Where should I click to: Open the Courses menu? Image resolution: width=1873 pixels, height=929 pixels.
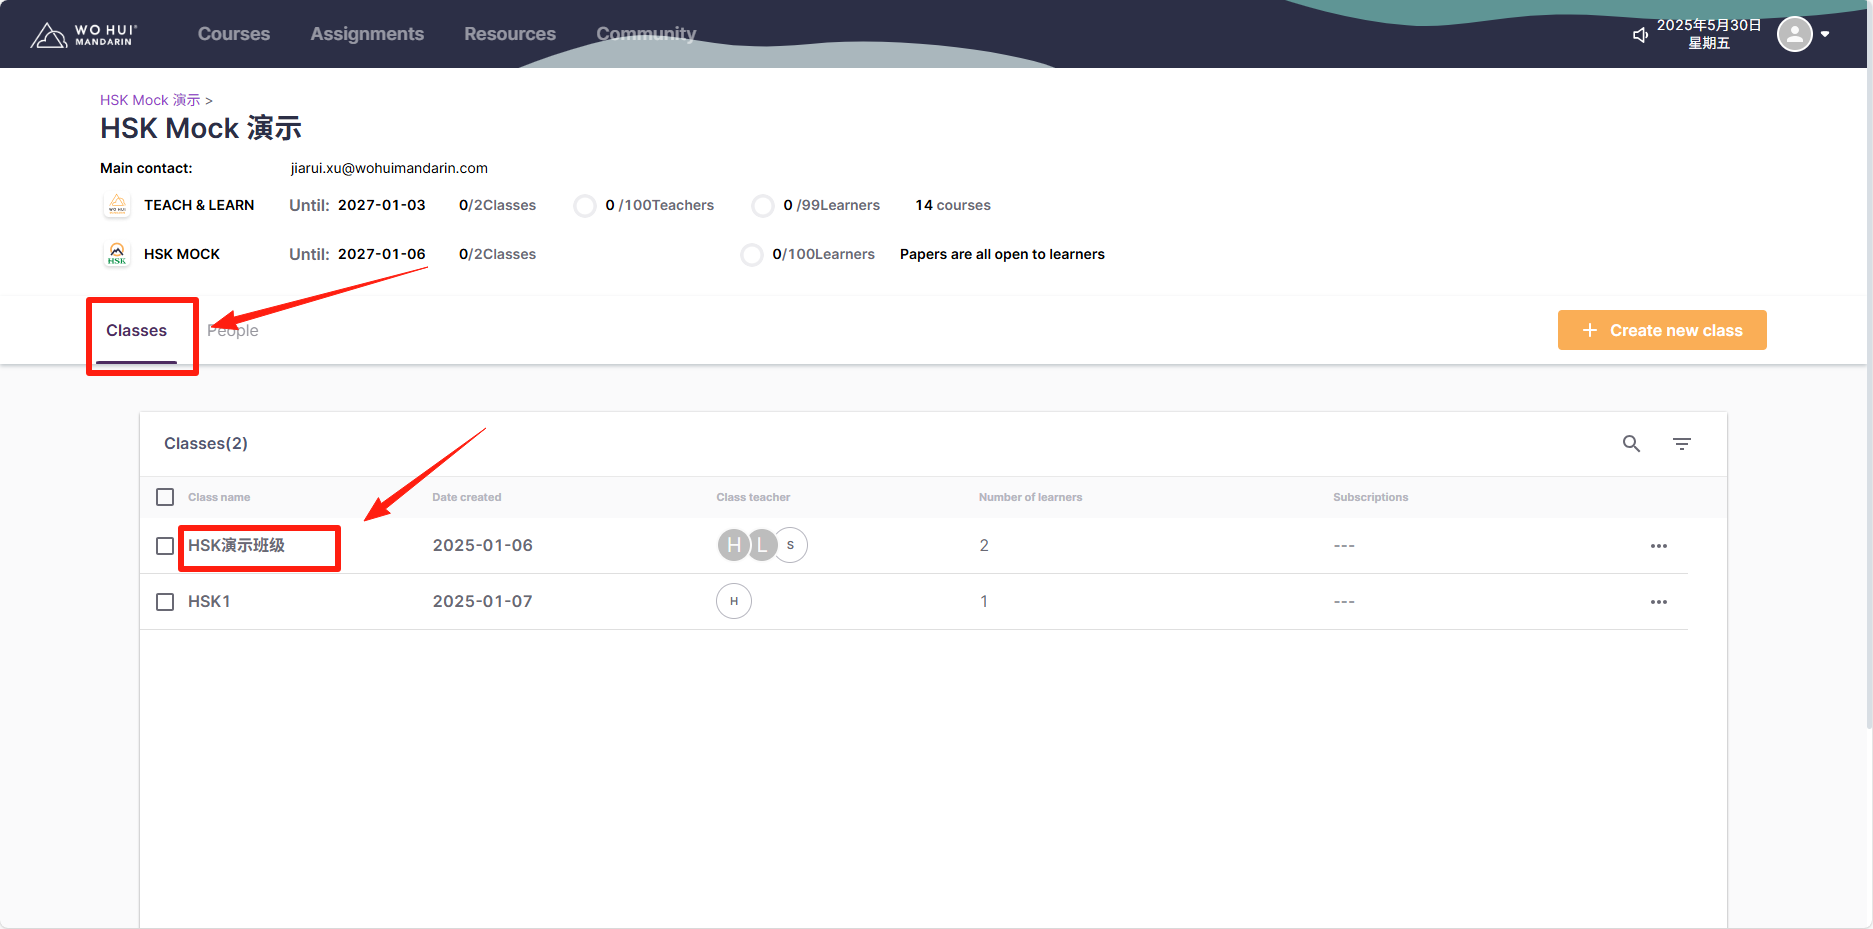pos(234,34)
